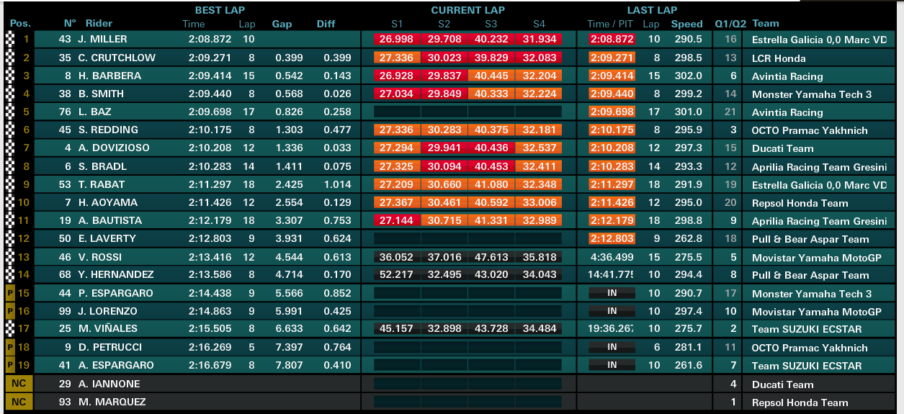
Task: Click the LCR Honda team name
Action: (778, 58)
